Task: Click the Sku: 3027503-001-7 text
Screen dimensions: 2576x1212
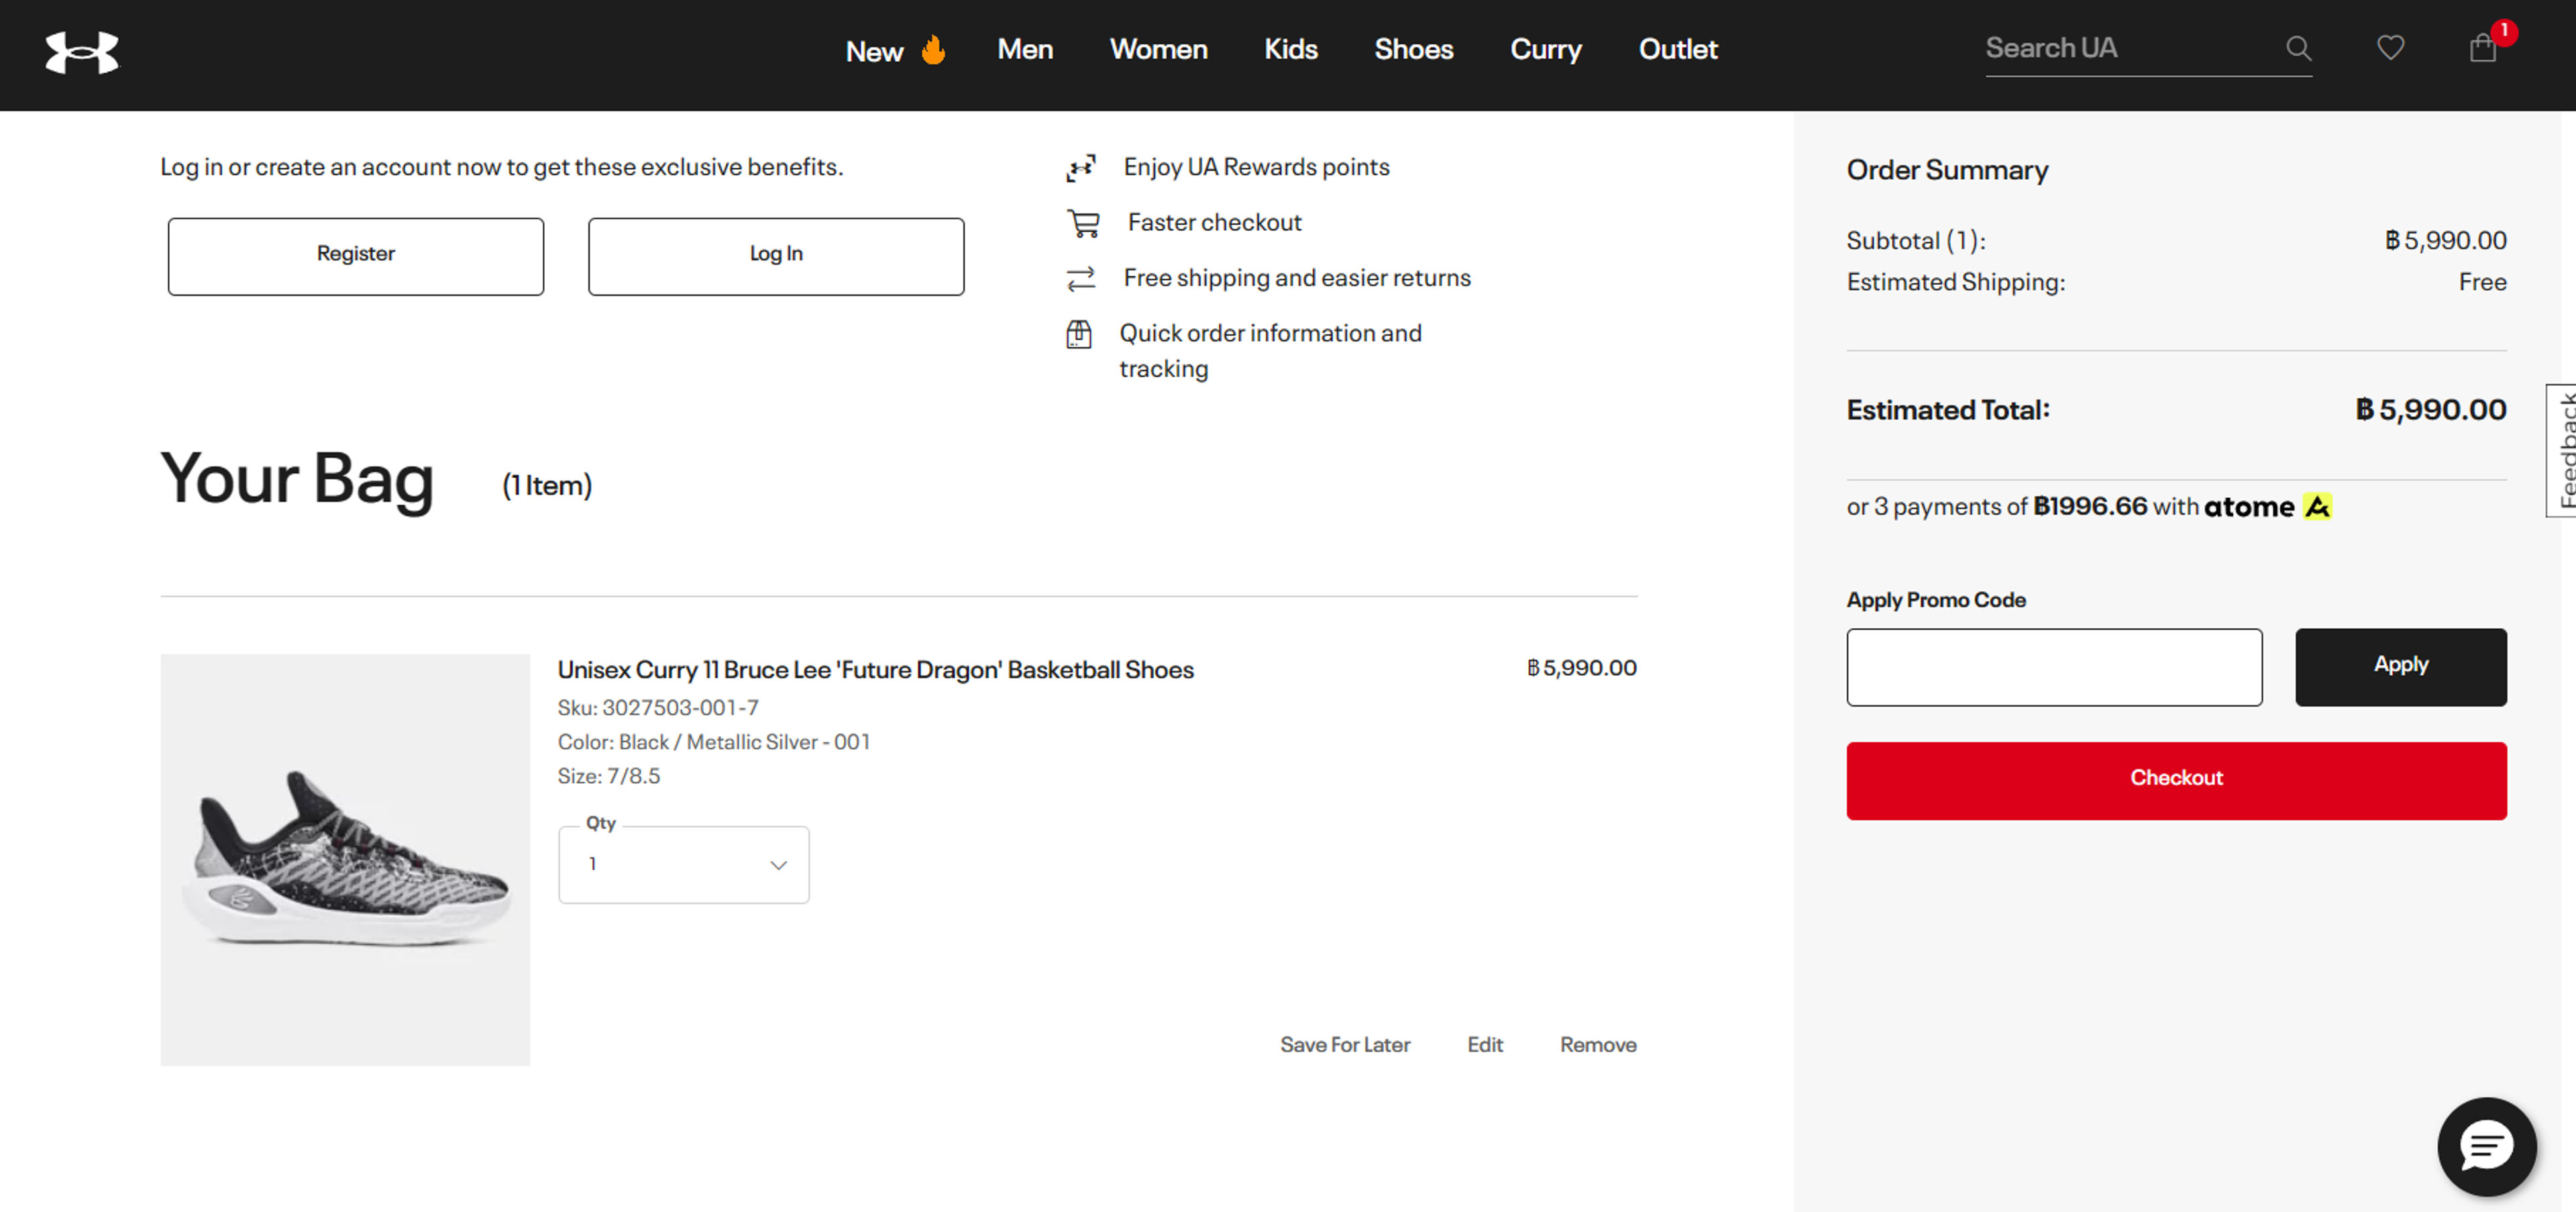Action: coord(658,708)
